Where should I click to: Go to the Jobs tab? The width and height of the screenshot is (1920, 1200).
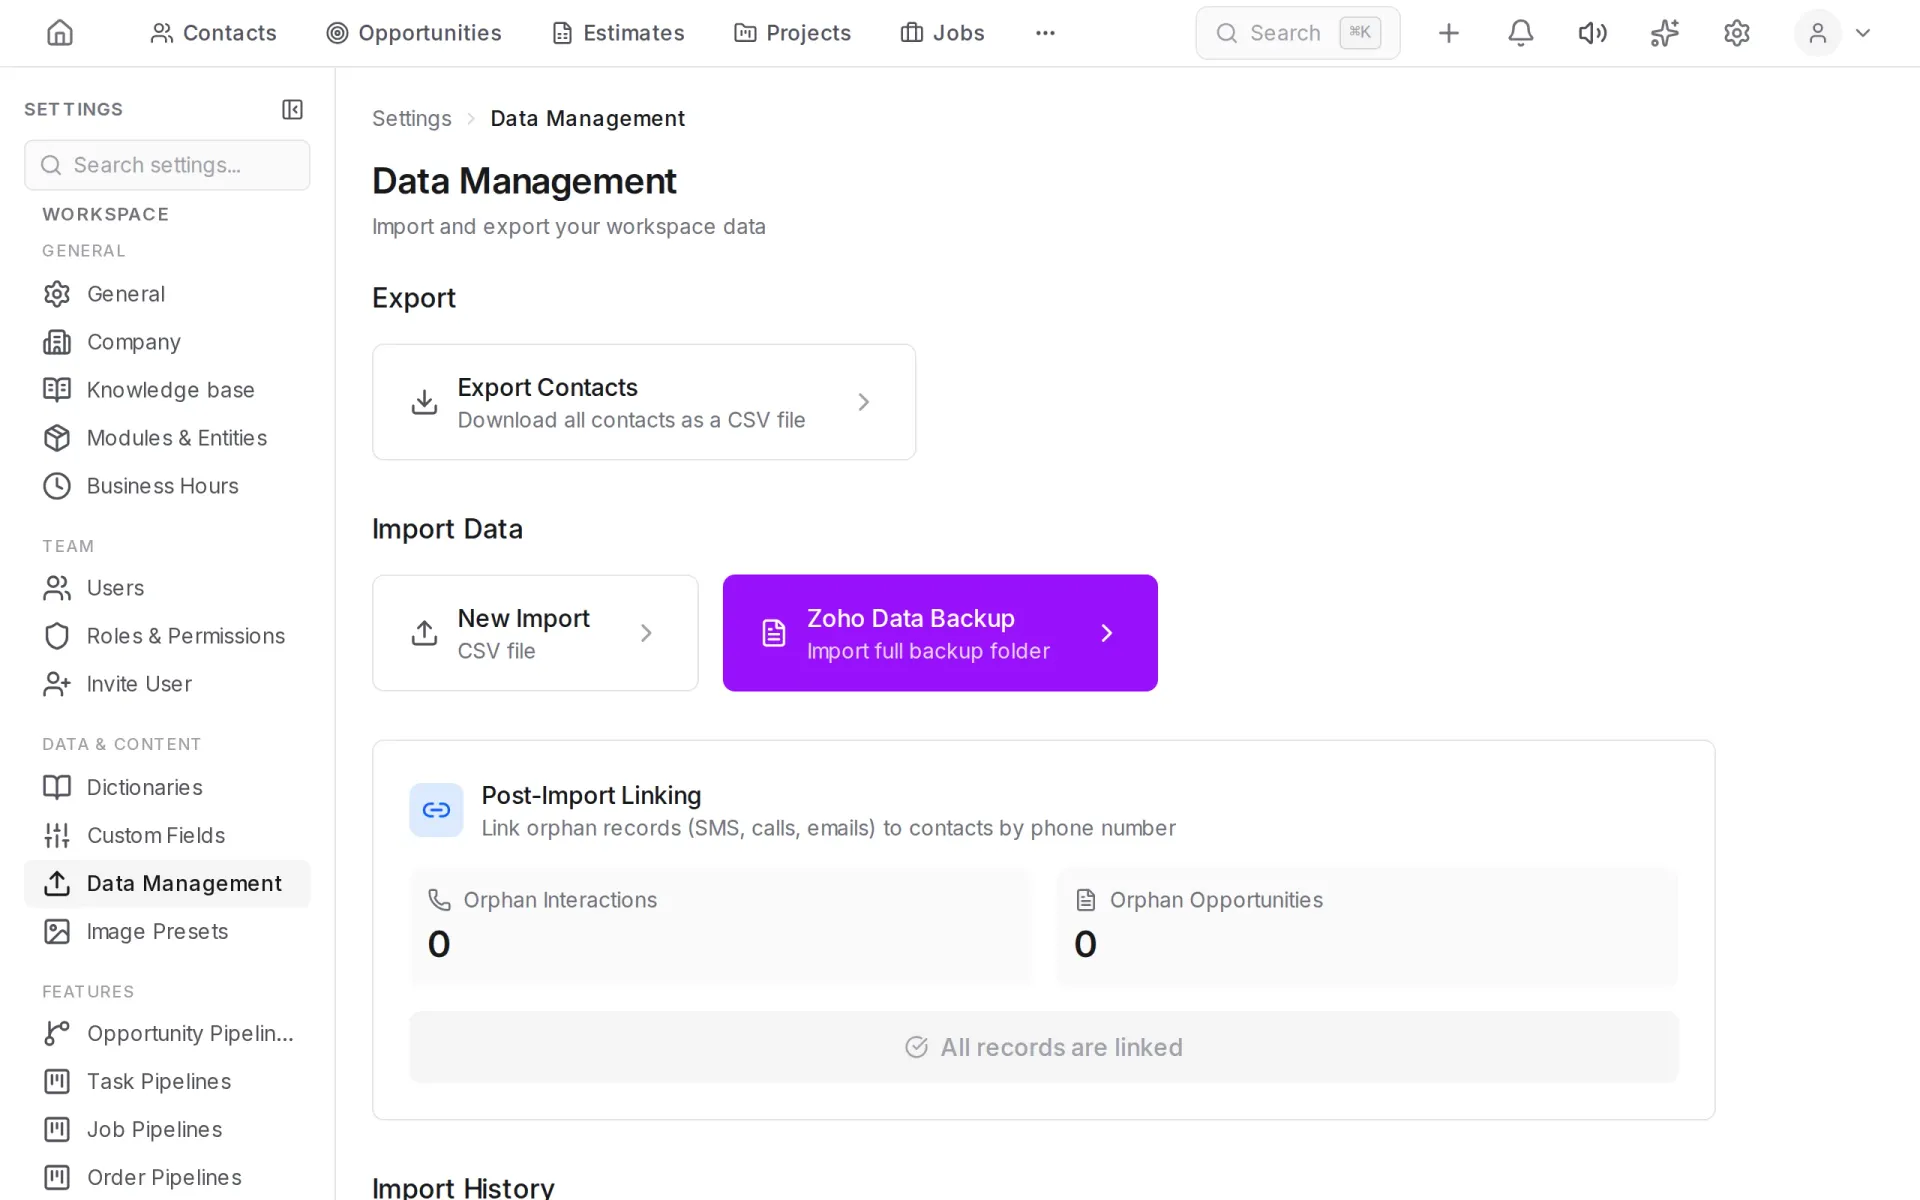(x=942, y=33)
